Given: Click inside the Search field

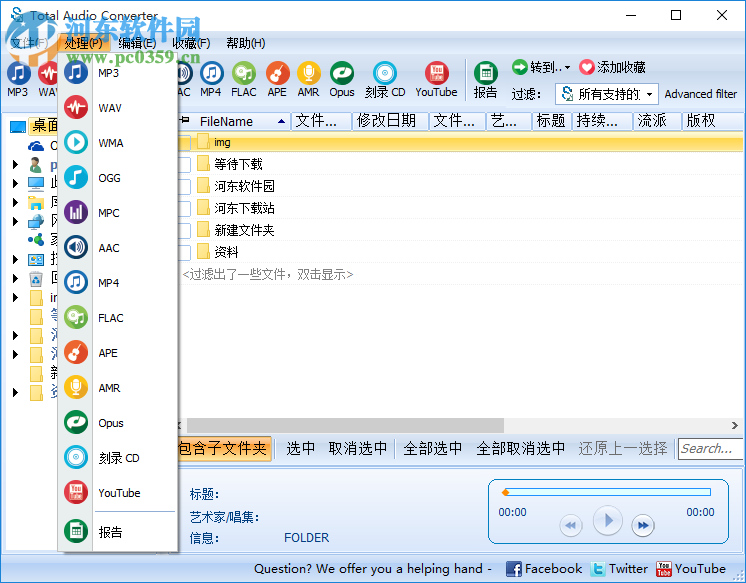Looking at the screenshot, I should pos(710,449).
